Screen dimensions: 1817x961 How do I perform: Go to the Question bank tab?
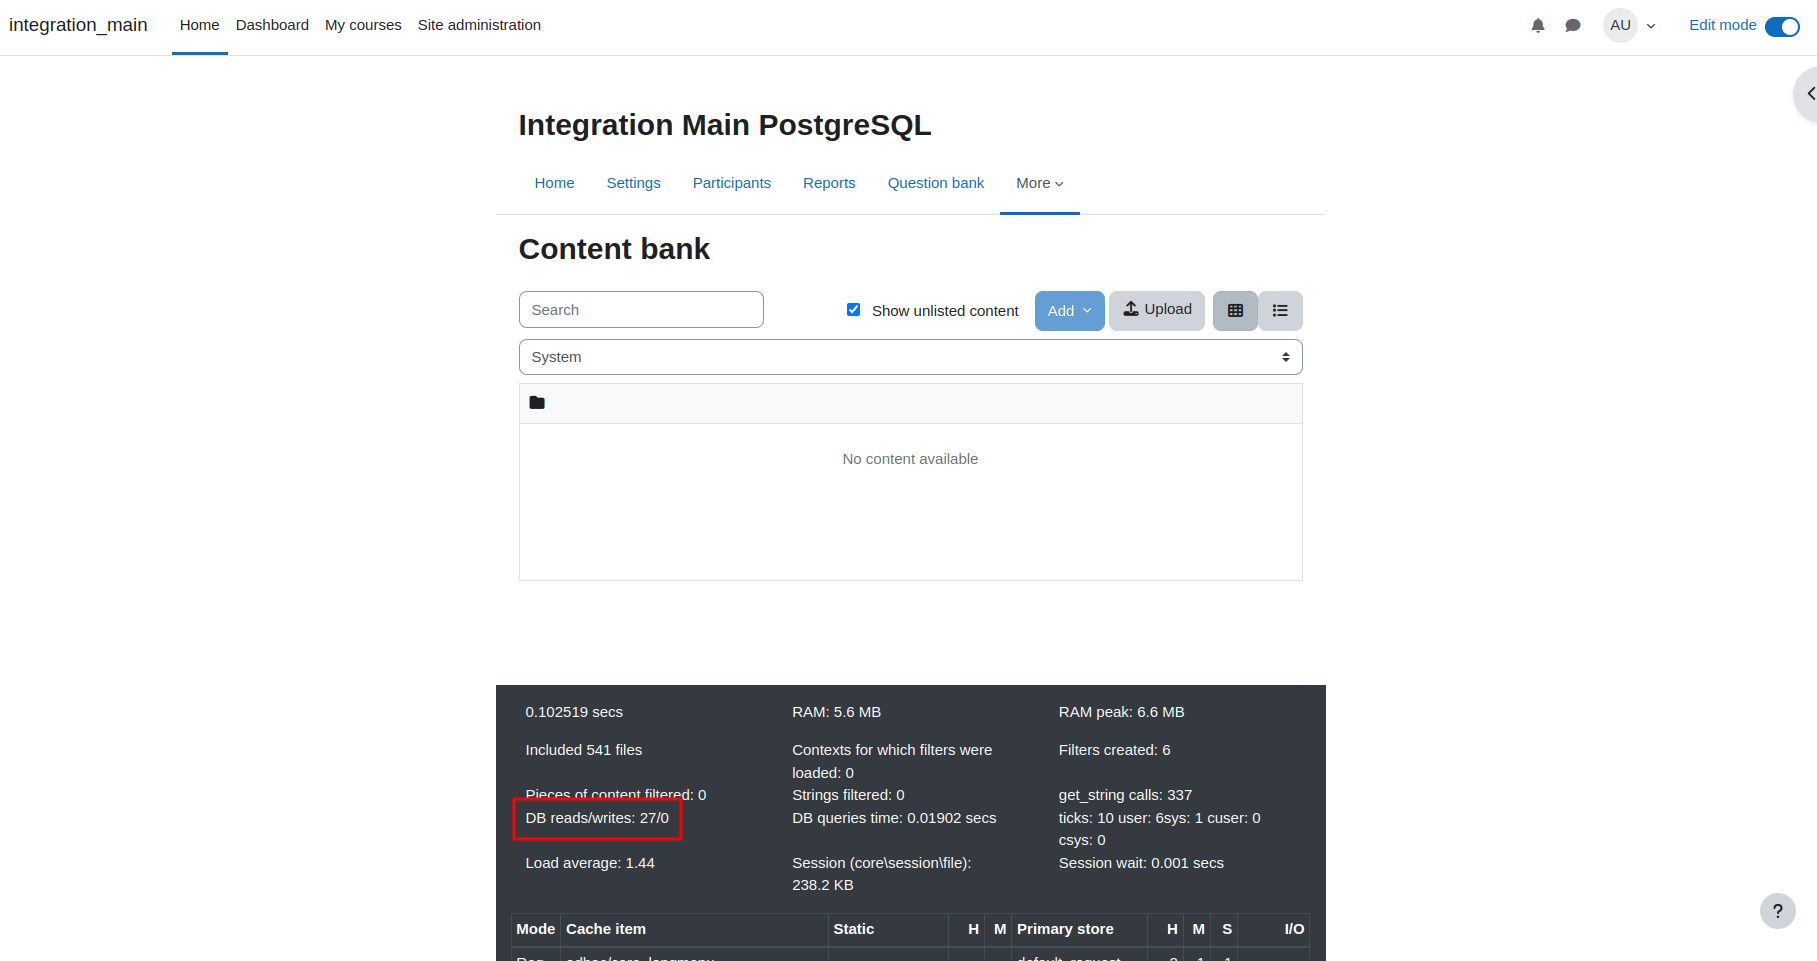click(x=936, y=183)
